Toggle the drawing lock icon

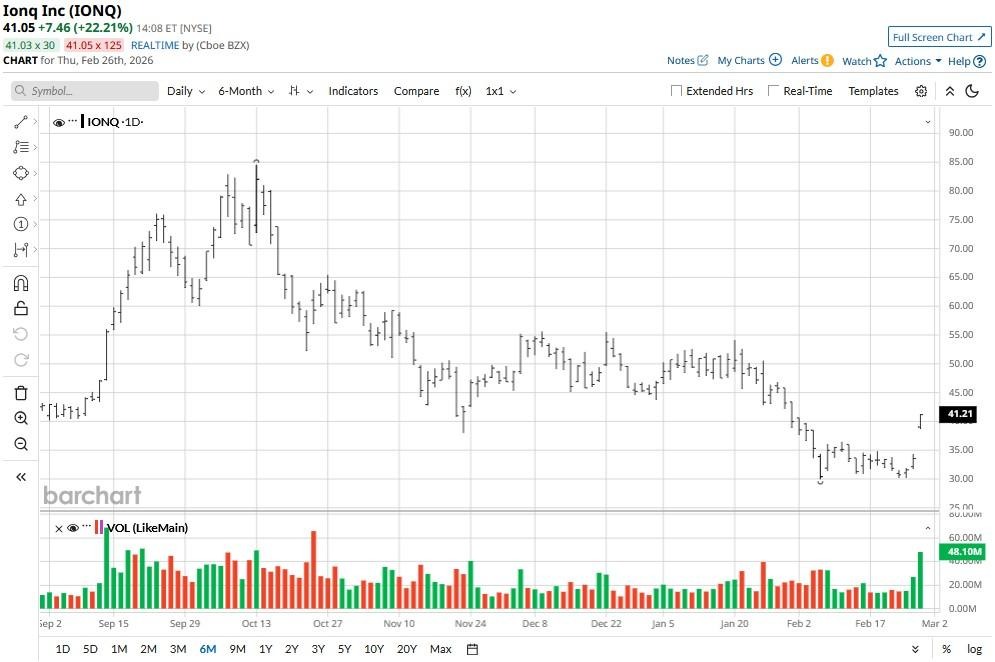21,308
